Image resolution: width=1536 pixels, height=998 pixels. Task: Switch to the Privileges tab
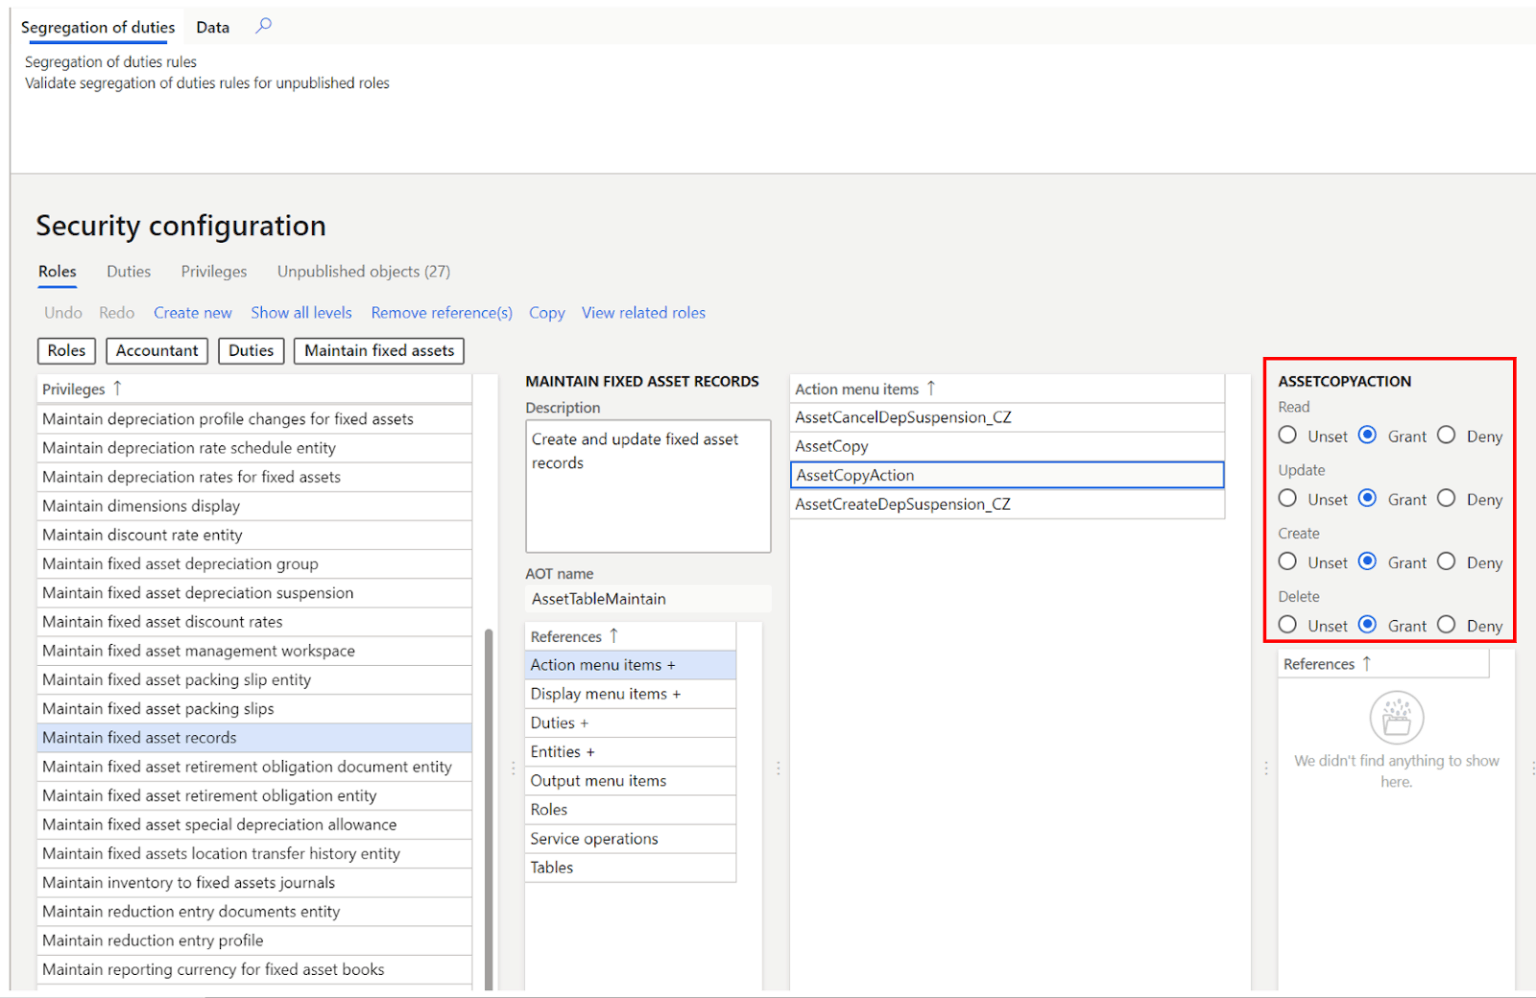coord(213,271)
